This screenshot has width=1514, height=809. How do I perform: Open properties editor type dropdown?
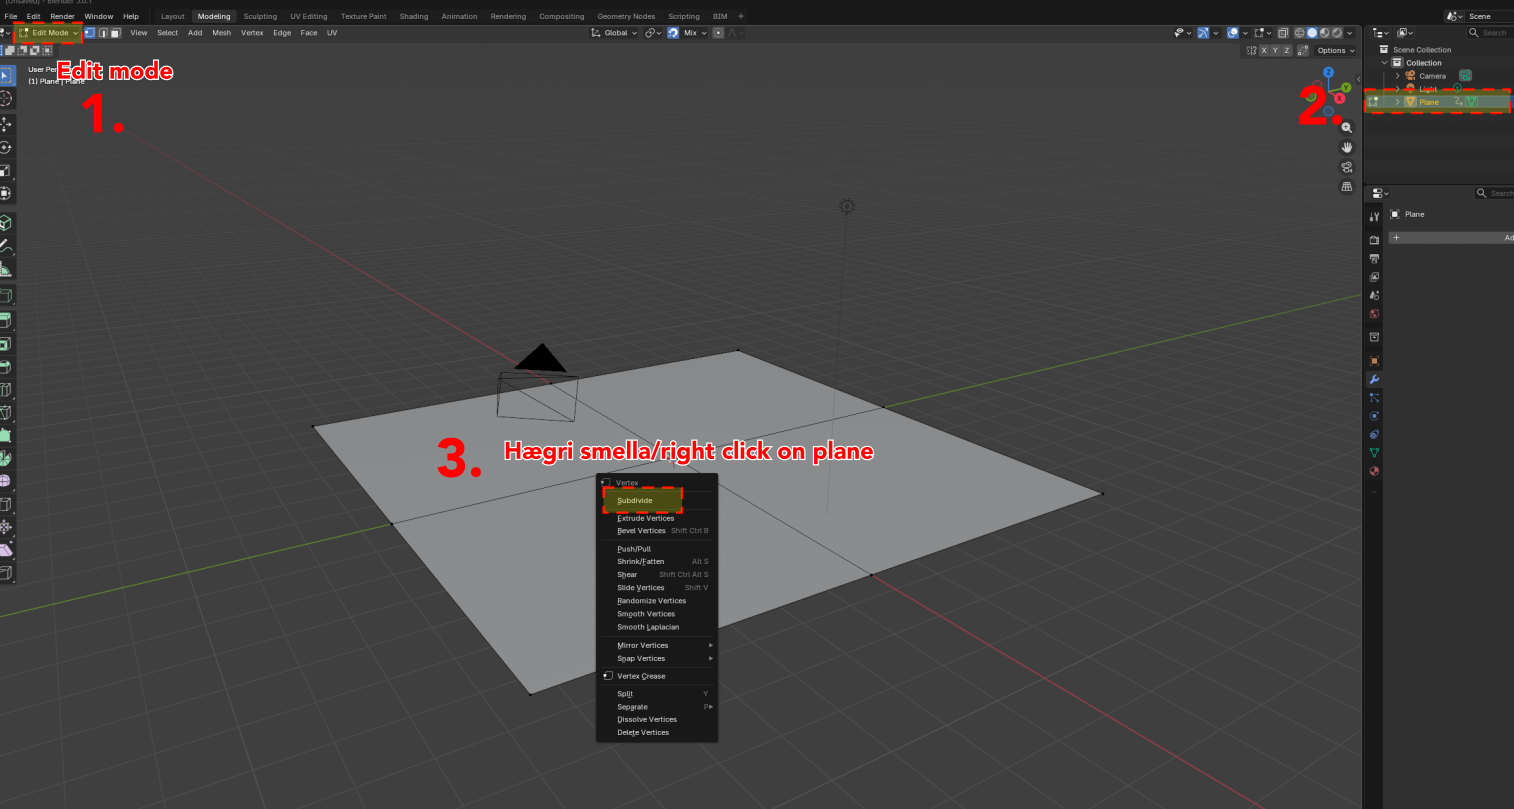point(1378,193)
